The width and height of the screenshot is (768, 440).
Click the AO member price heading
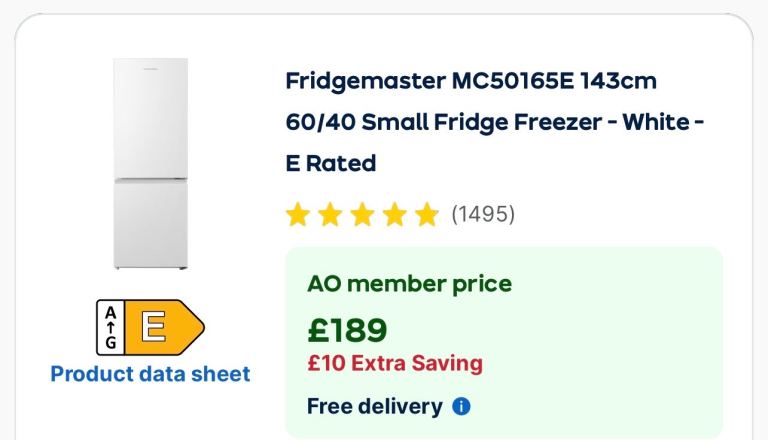pos(409,283)
